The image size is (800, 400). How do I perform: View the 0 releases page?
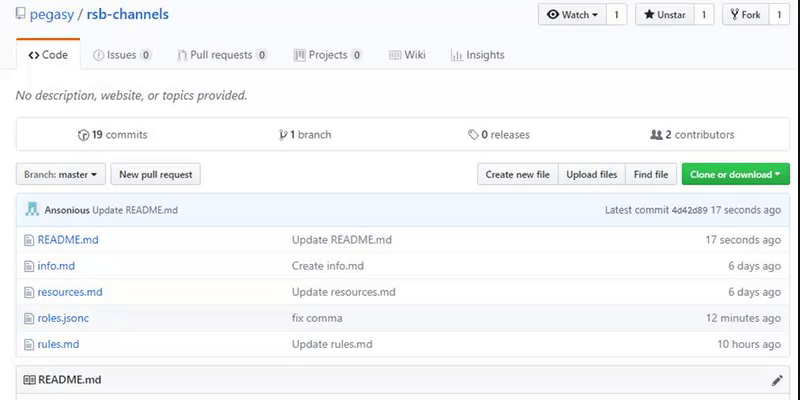tap(498, 135)
